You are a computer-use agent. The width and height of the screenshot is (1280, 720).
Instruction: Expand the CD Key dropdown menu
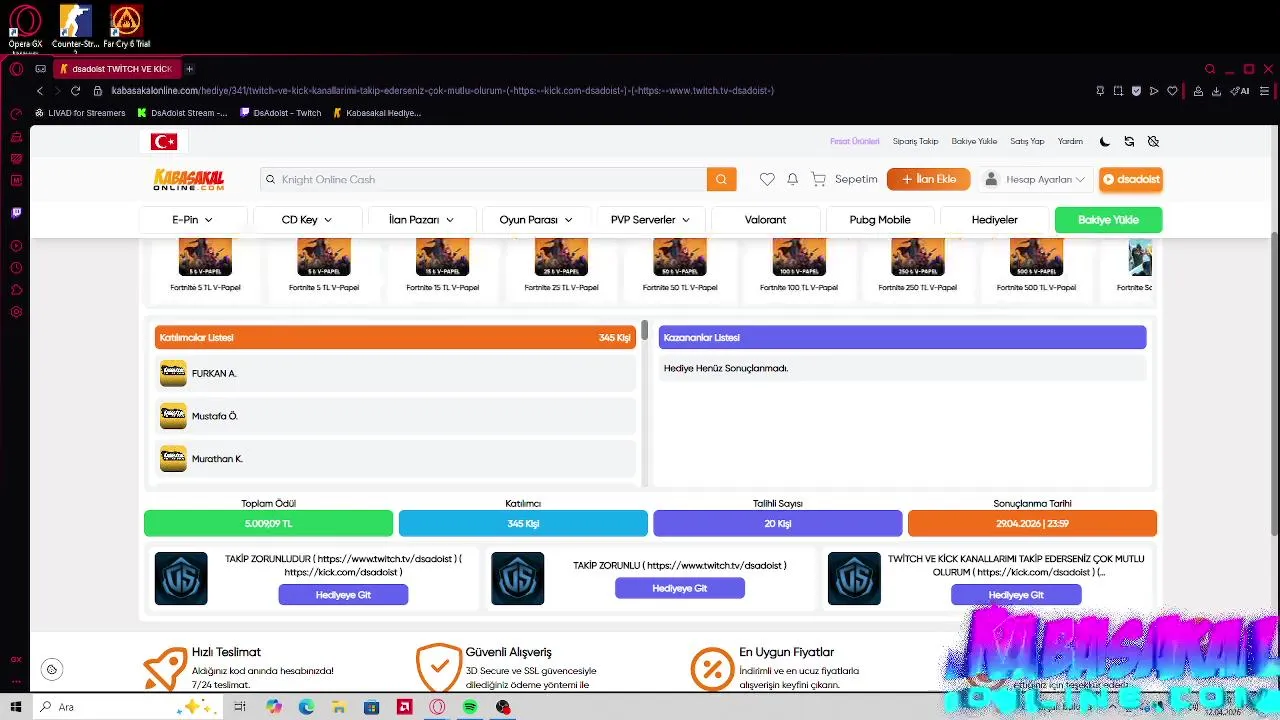coord(306,220)
